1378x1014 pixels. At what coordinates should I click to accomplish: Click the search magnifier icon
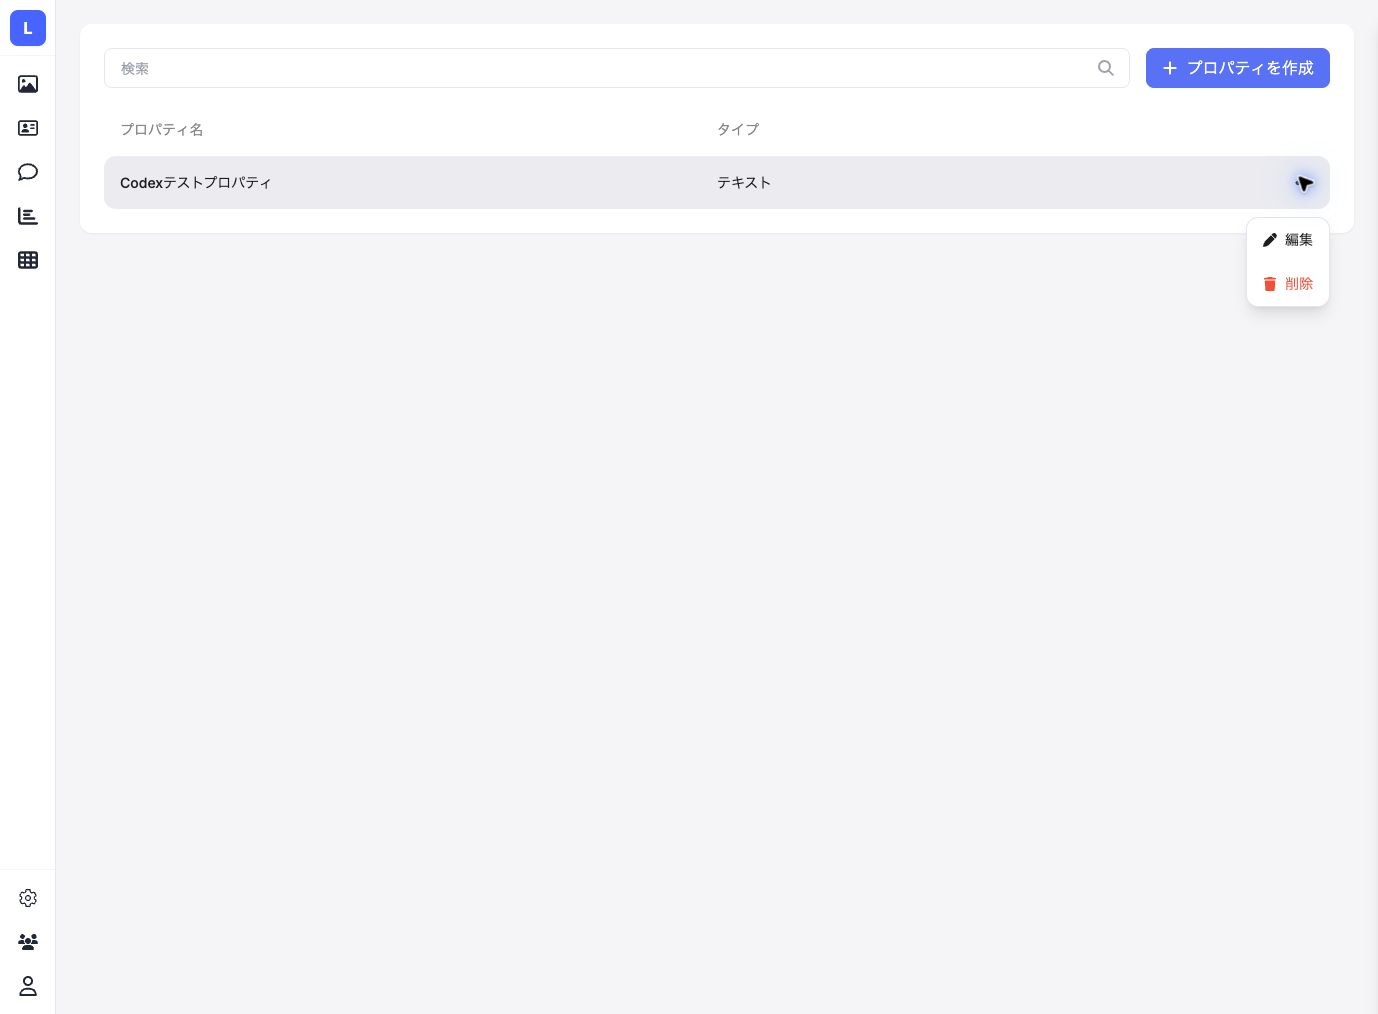pyautogui.click(x=1105, y=68)
